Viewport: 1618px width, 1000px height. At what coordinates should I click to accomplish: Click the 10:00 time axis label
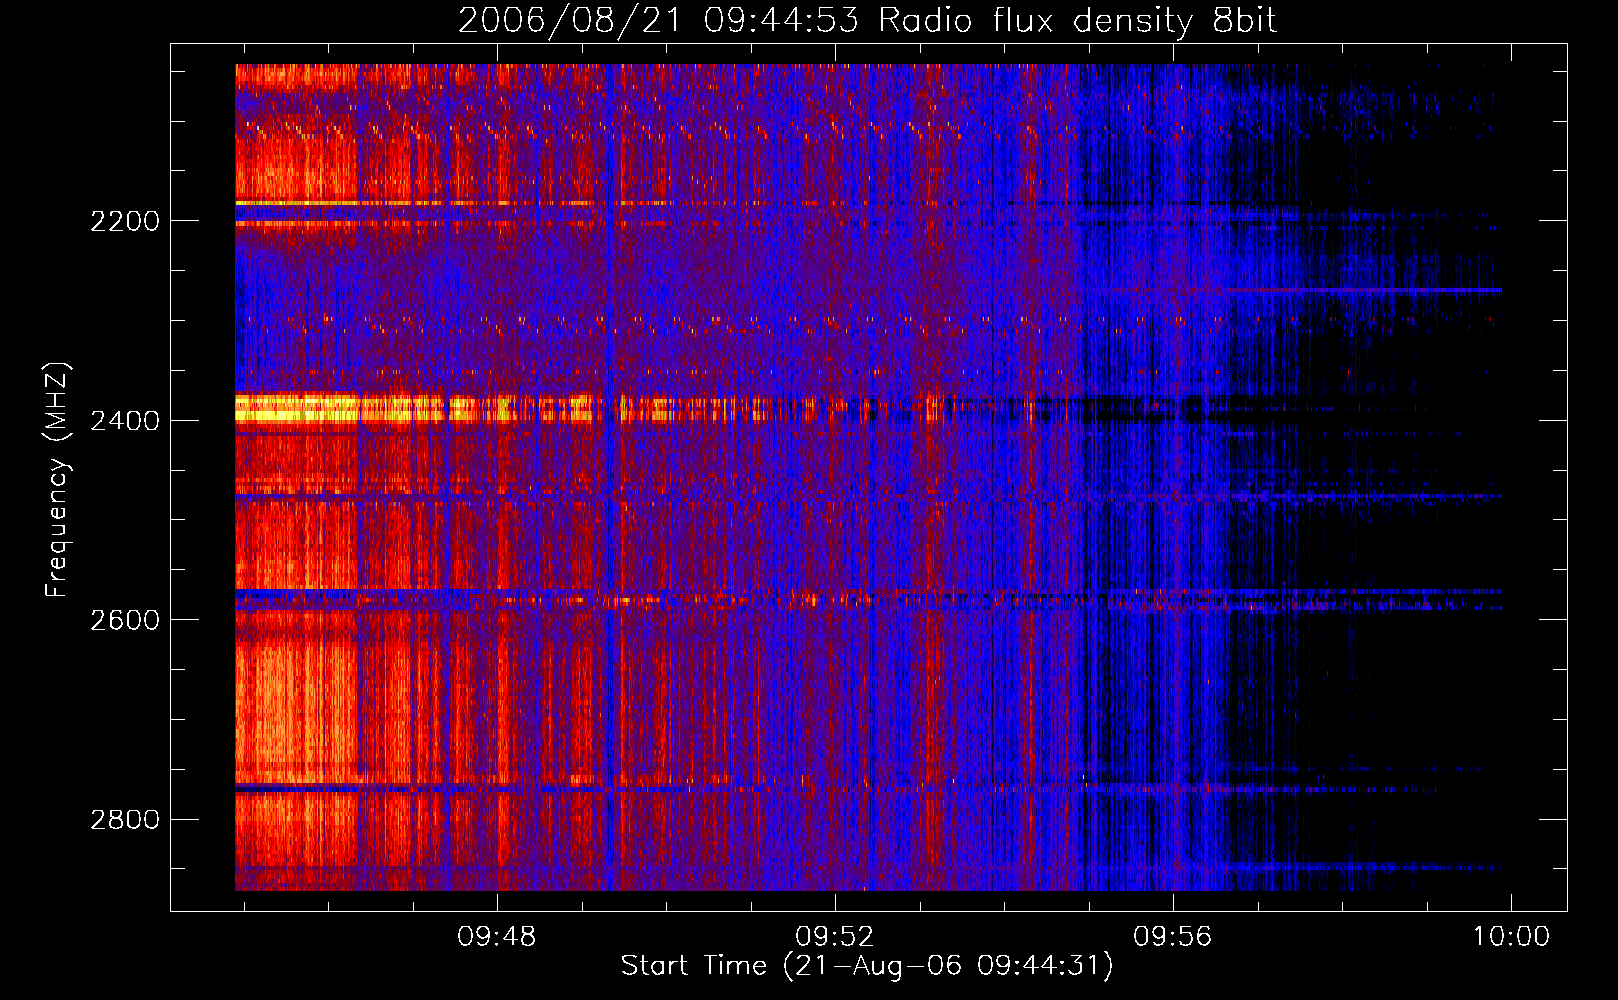[1510, 936]
